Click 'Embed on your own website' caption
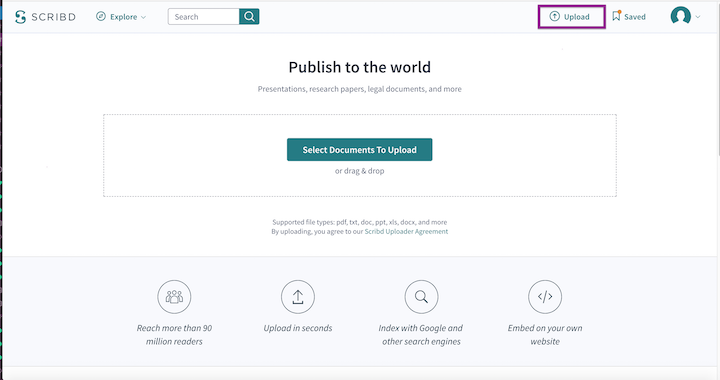 pos(545,335)
